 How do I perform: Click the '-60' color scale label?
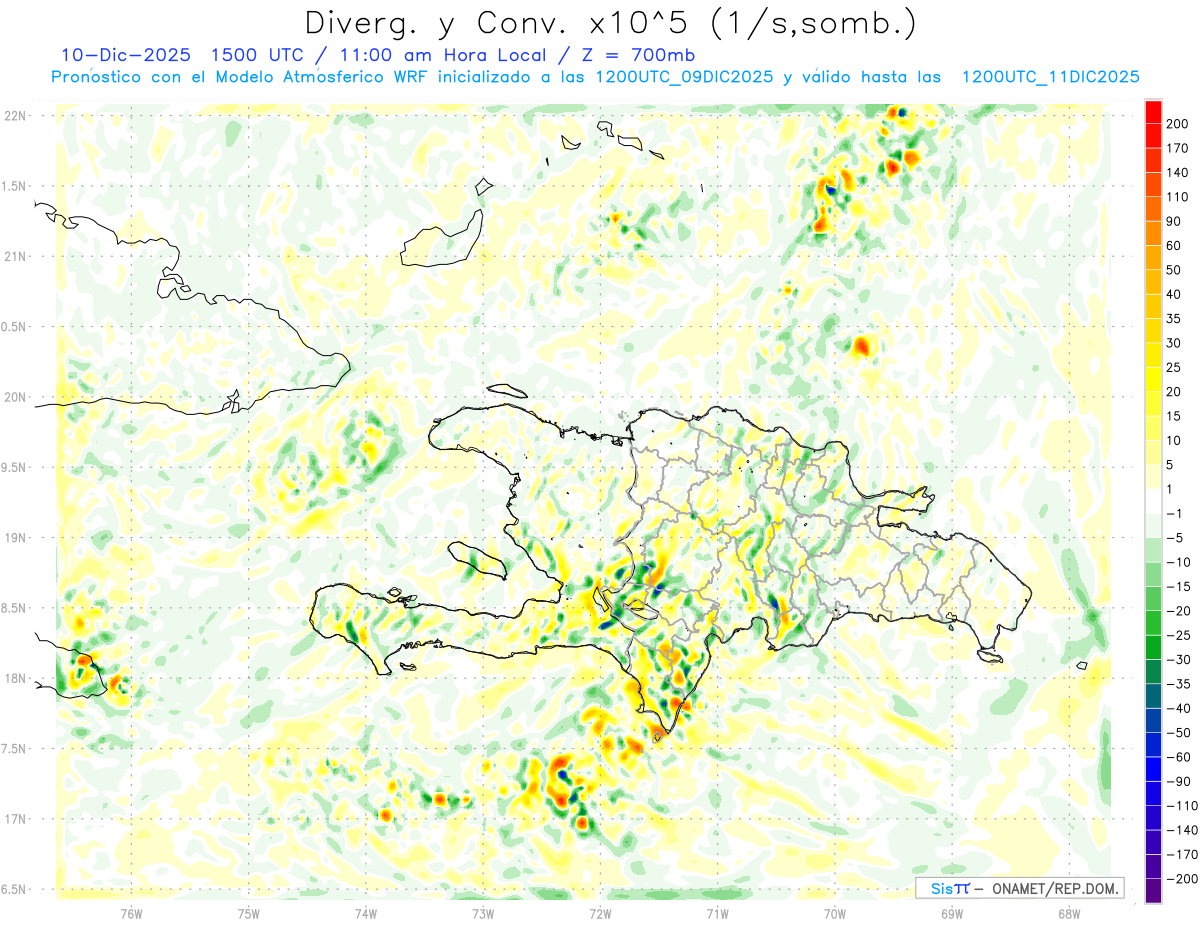tap(1178, 757)
